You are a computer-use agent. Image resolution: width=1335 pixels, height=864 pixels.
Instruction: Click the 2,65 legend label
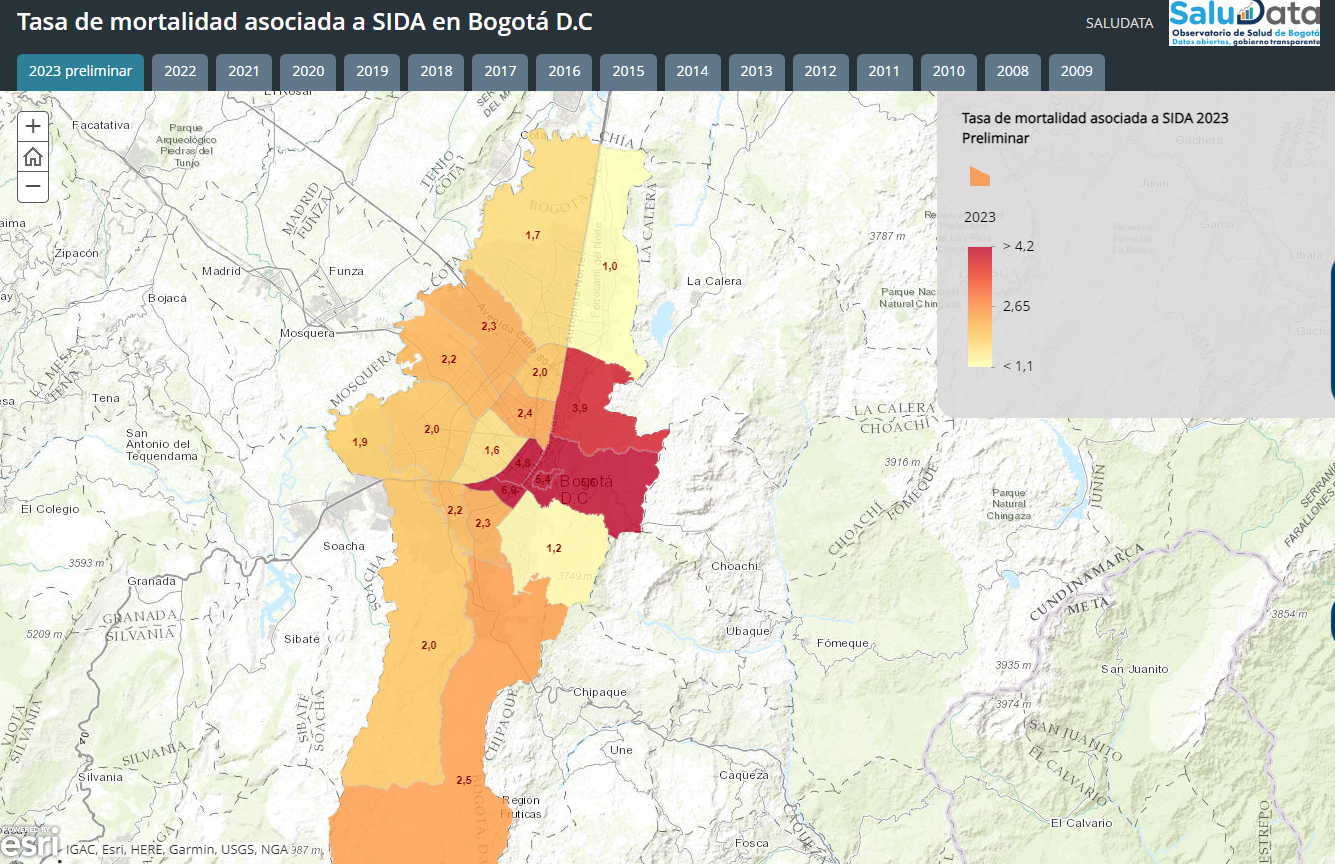[x=1016, y=306]
